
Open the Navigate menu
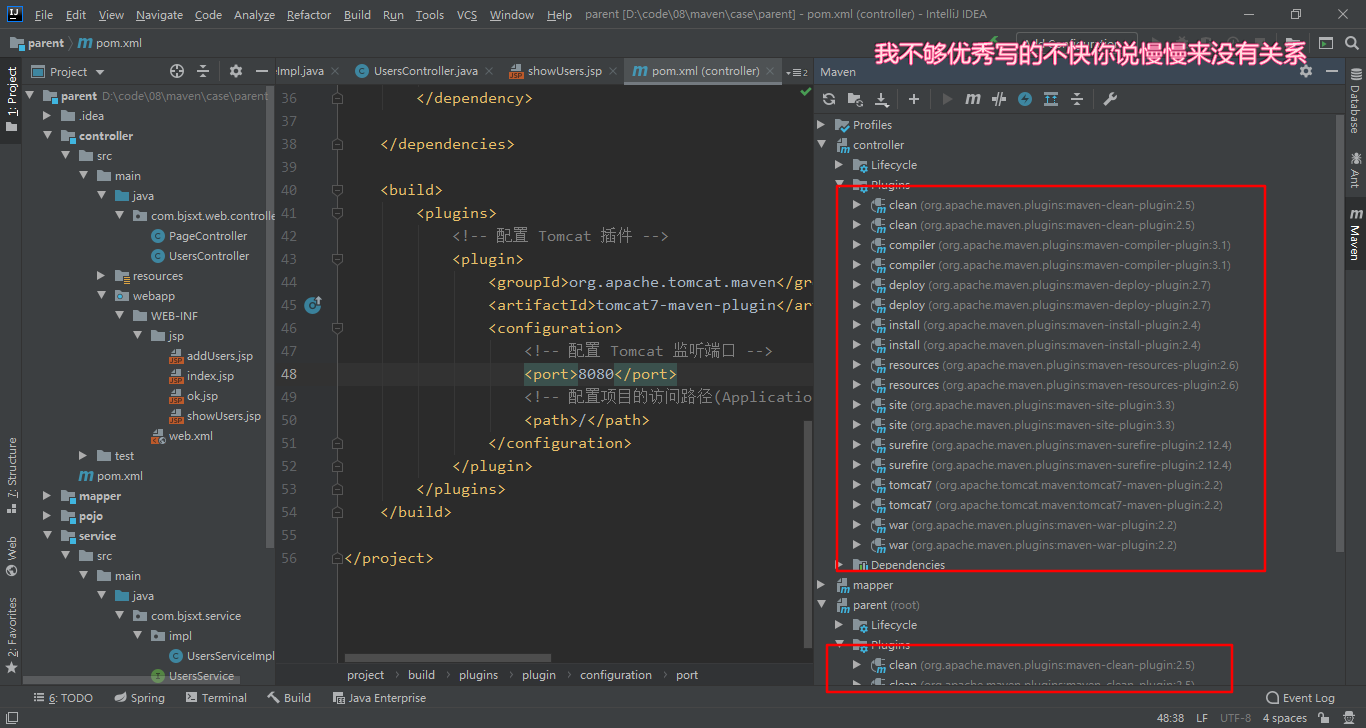pyautogui.click(x=160, y=15)
